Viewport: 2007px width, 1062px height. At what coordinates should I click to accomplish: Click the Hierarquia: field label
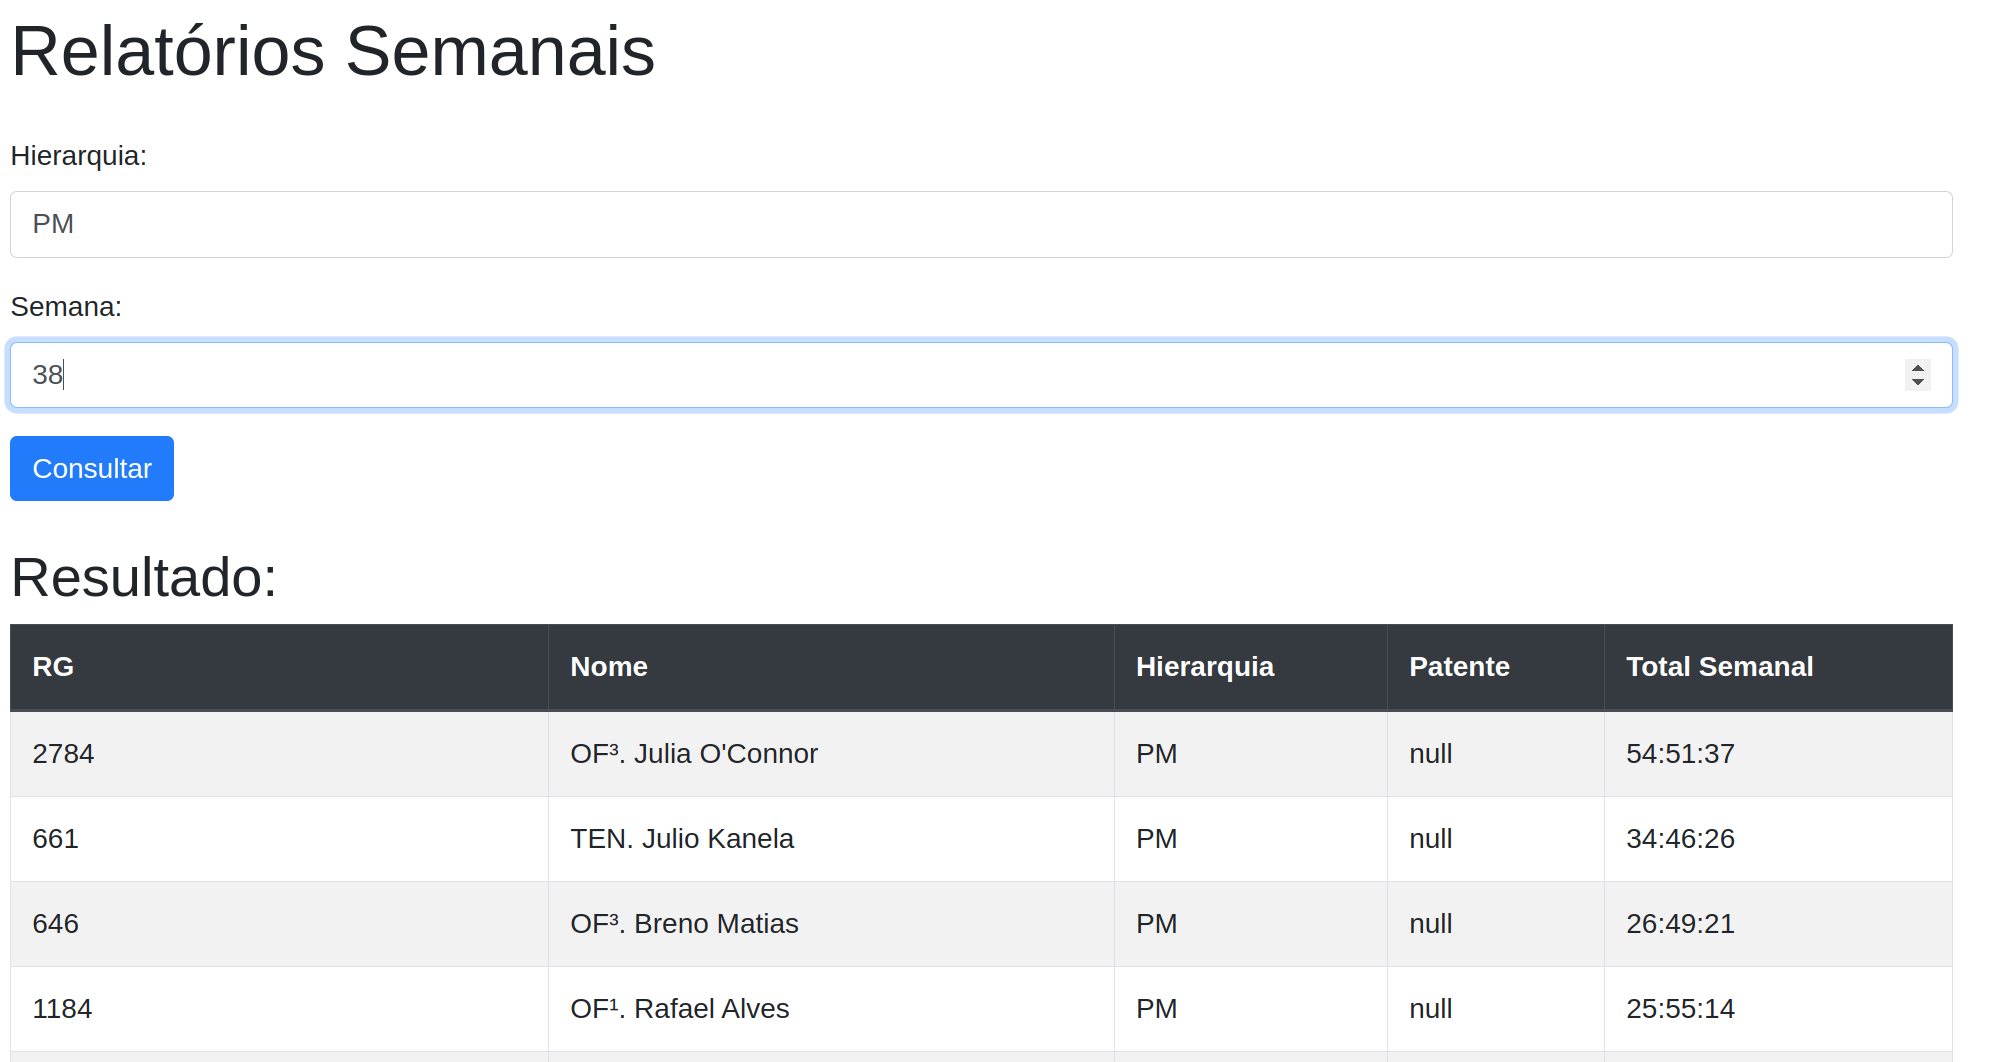[x=78, y=156]
